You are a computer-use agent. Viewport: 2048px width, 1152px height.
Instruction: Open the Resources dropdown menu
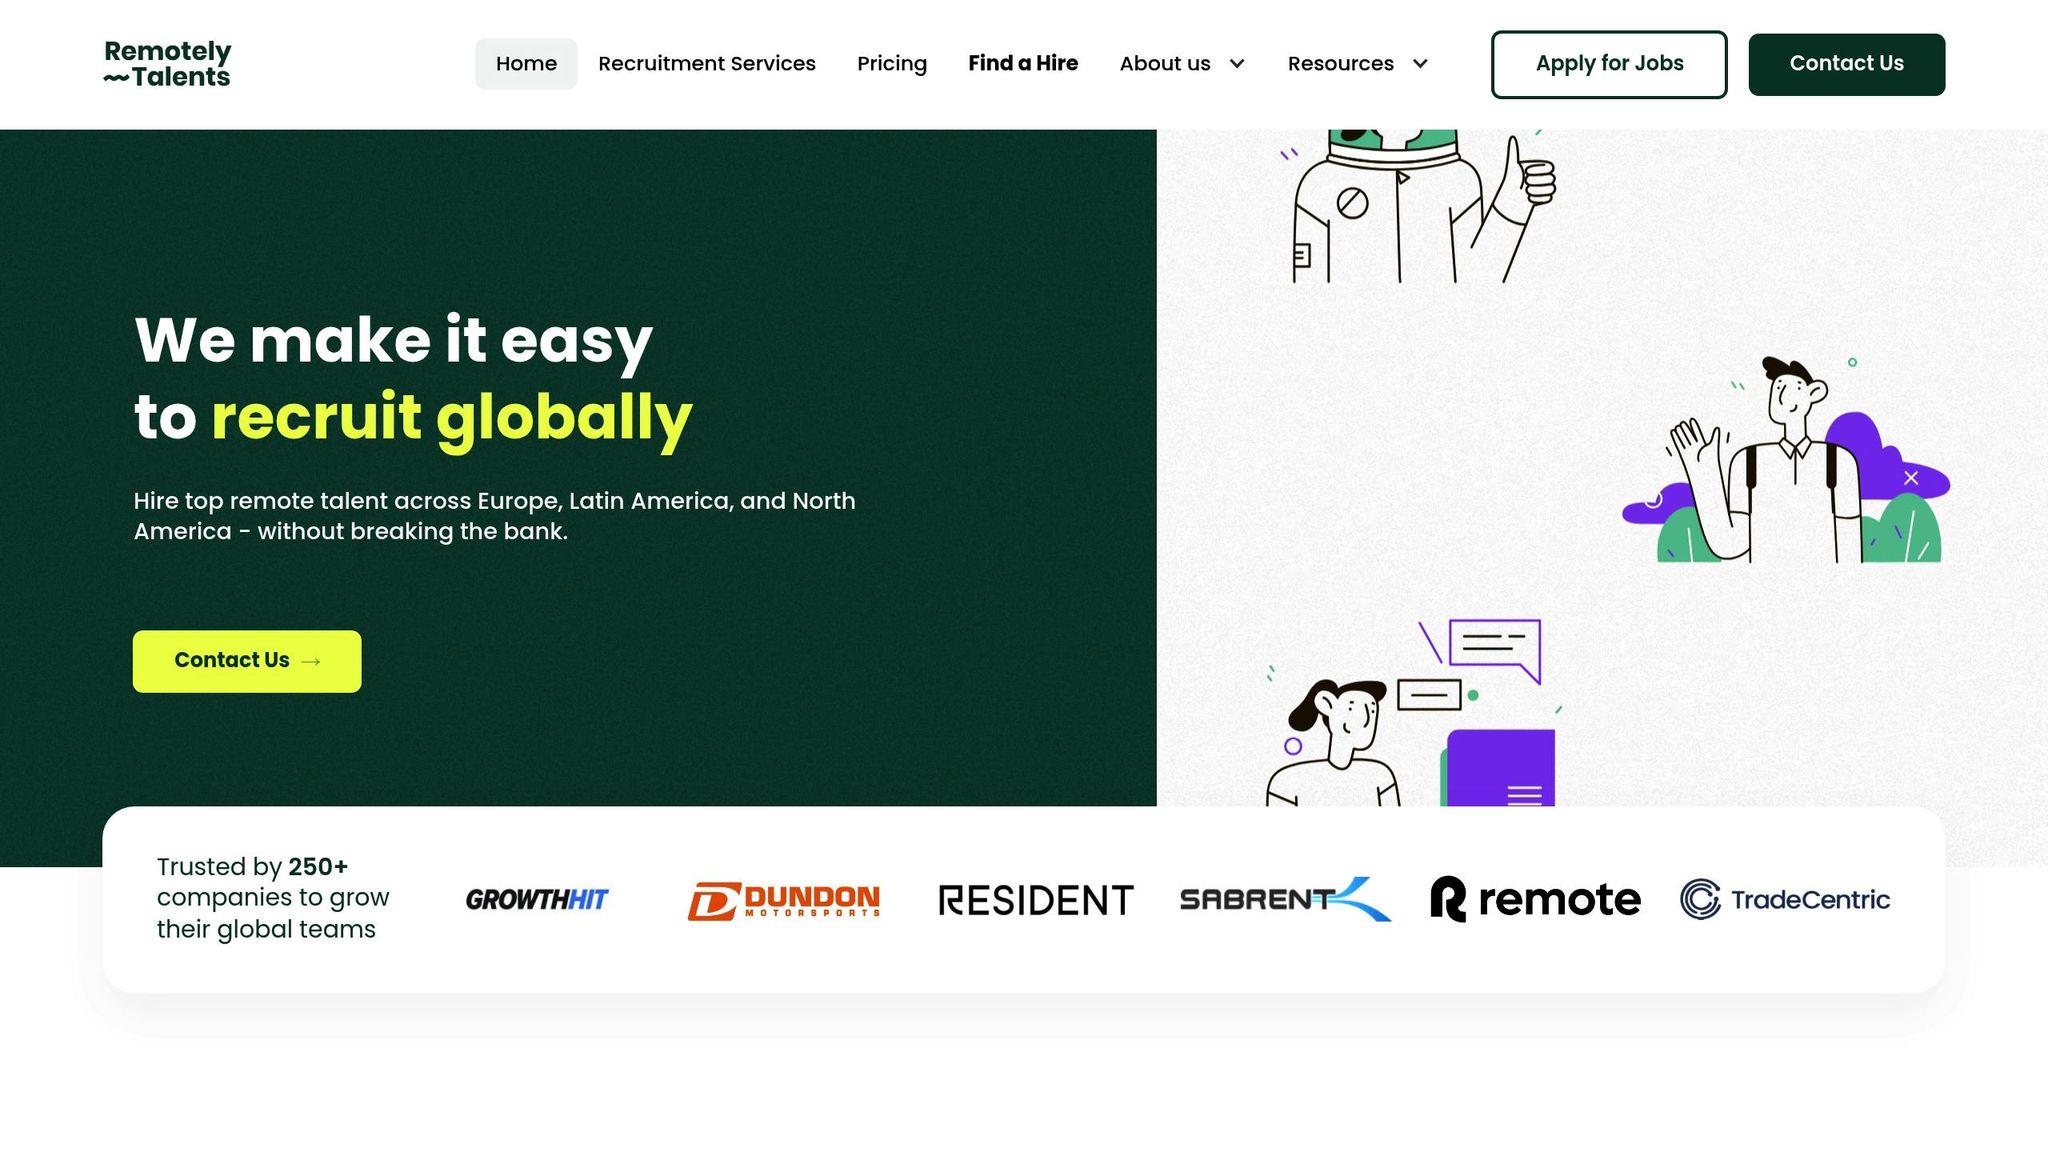click(1355, 63)
